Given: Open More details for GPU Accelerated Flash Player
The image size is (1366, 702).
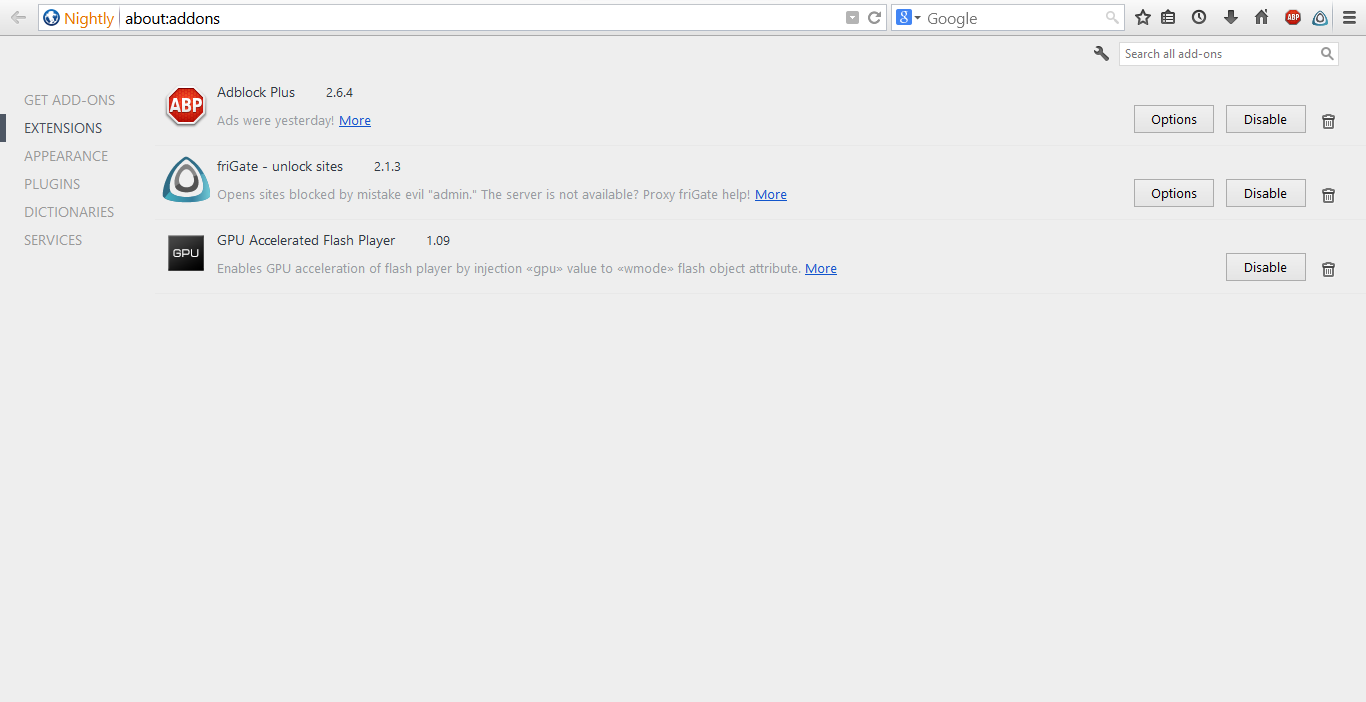Looking at the screenshot, I should [821, 268].
